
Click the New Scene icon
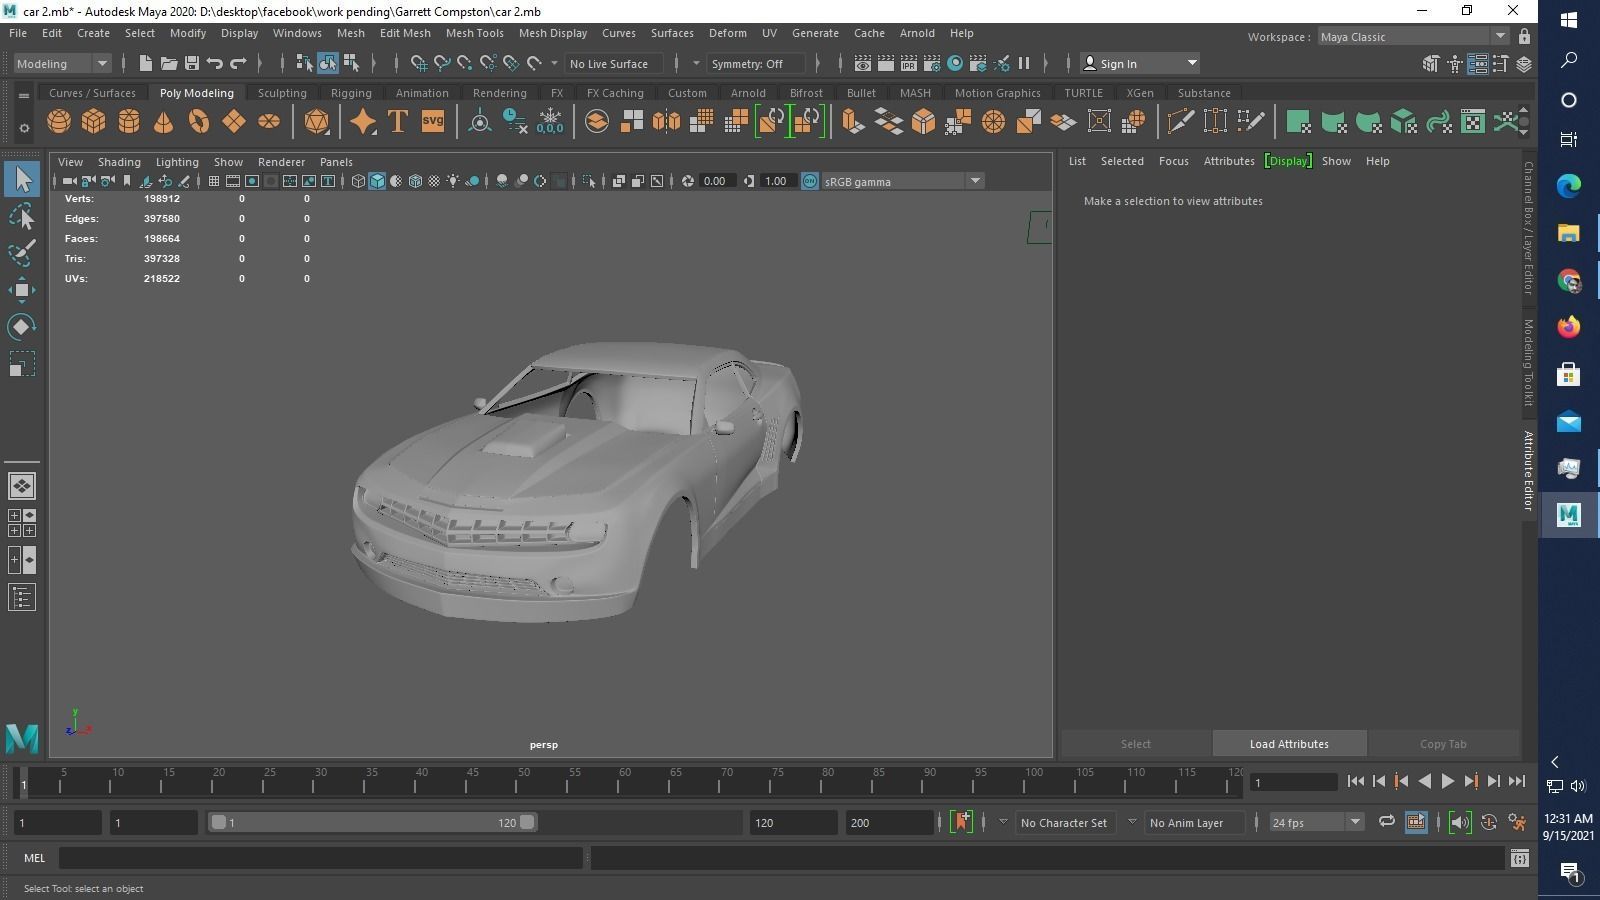pos(146,63)
